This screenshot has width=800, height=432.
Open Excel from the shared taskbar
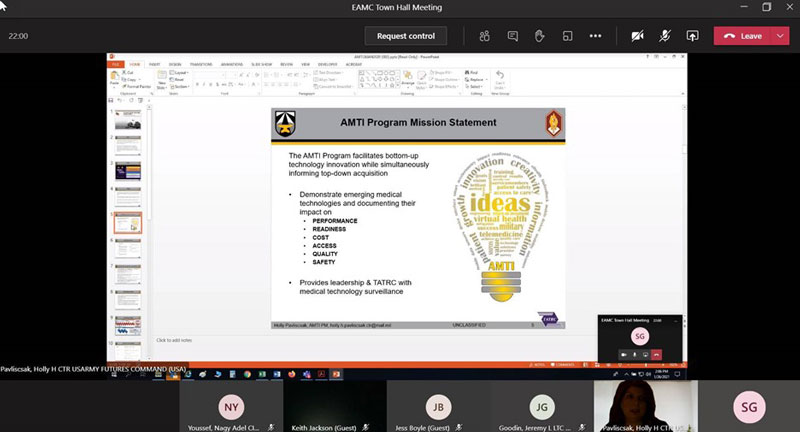pos(262,374)
